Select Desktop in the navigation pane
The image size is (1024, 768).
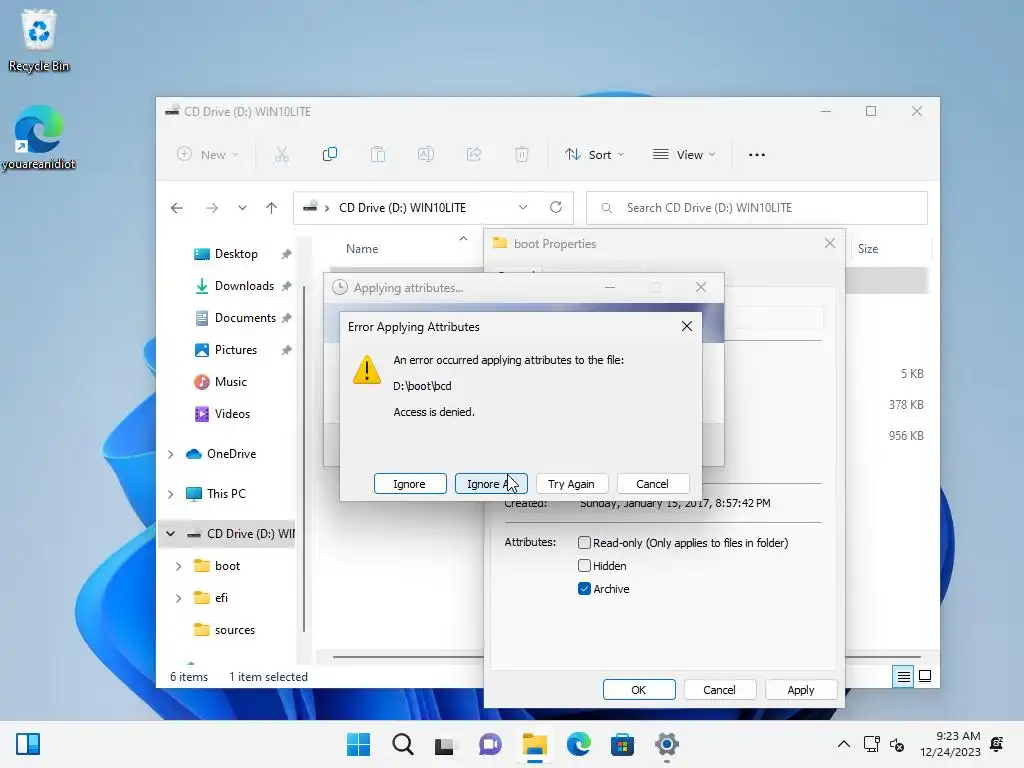click(236, 254)
